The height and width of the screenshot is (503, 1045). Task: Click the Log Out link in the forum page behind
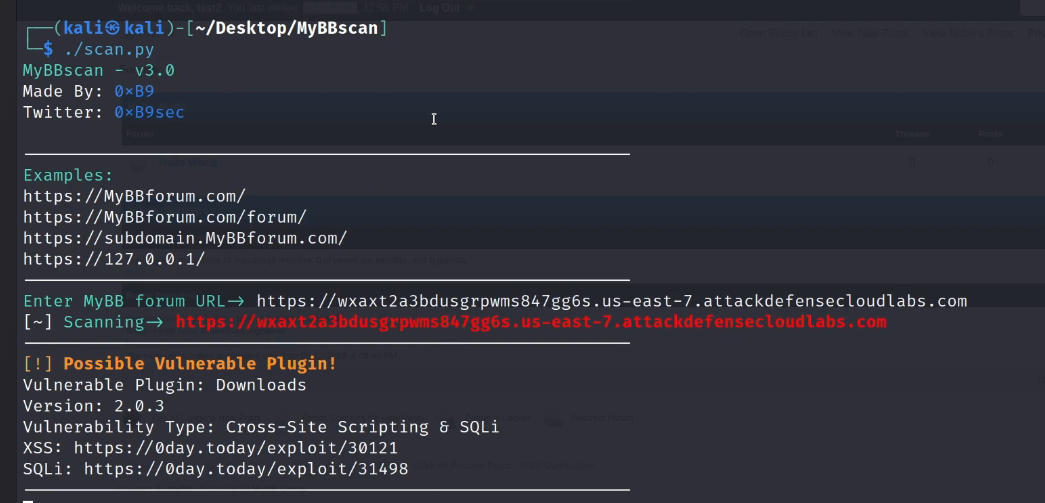(x=447, y=7)
